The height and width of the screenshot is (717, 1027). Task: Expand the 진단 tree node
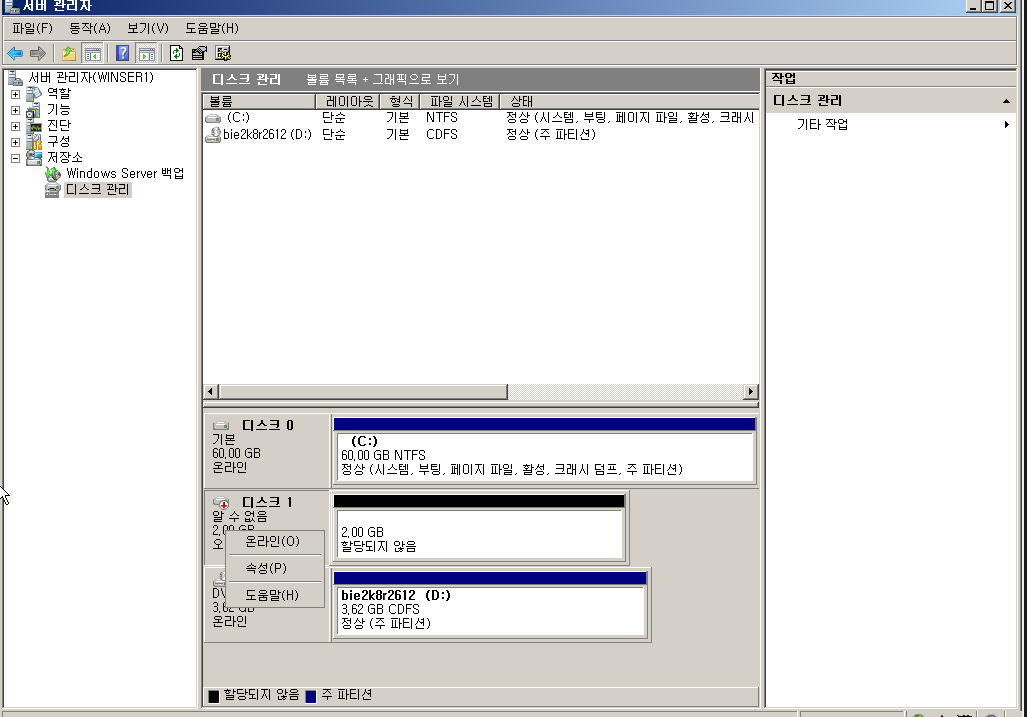pos(16,126)
